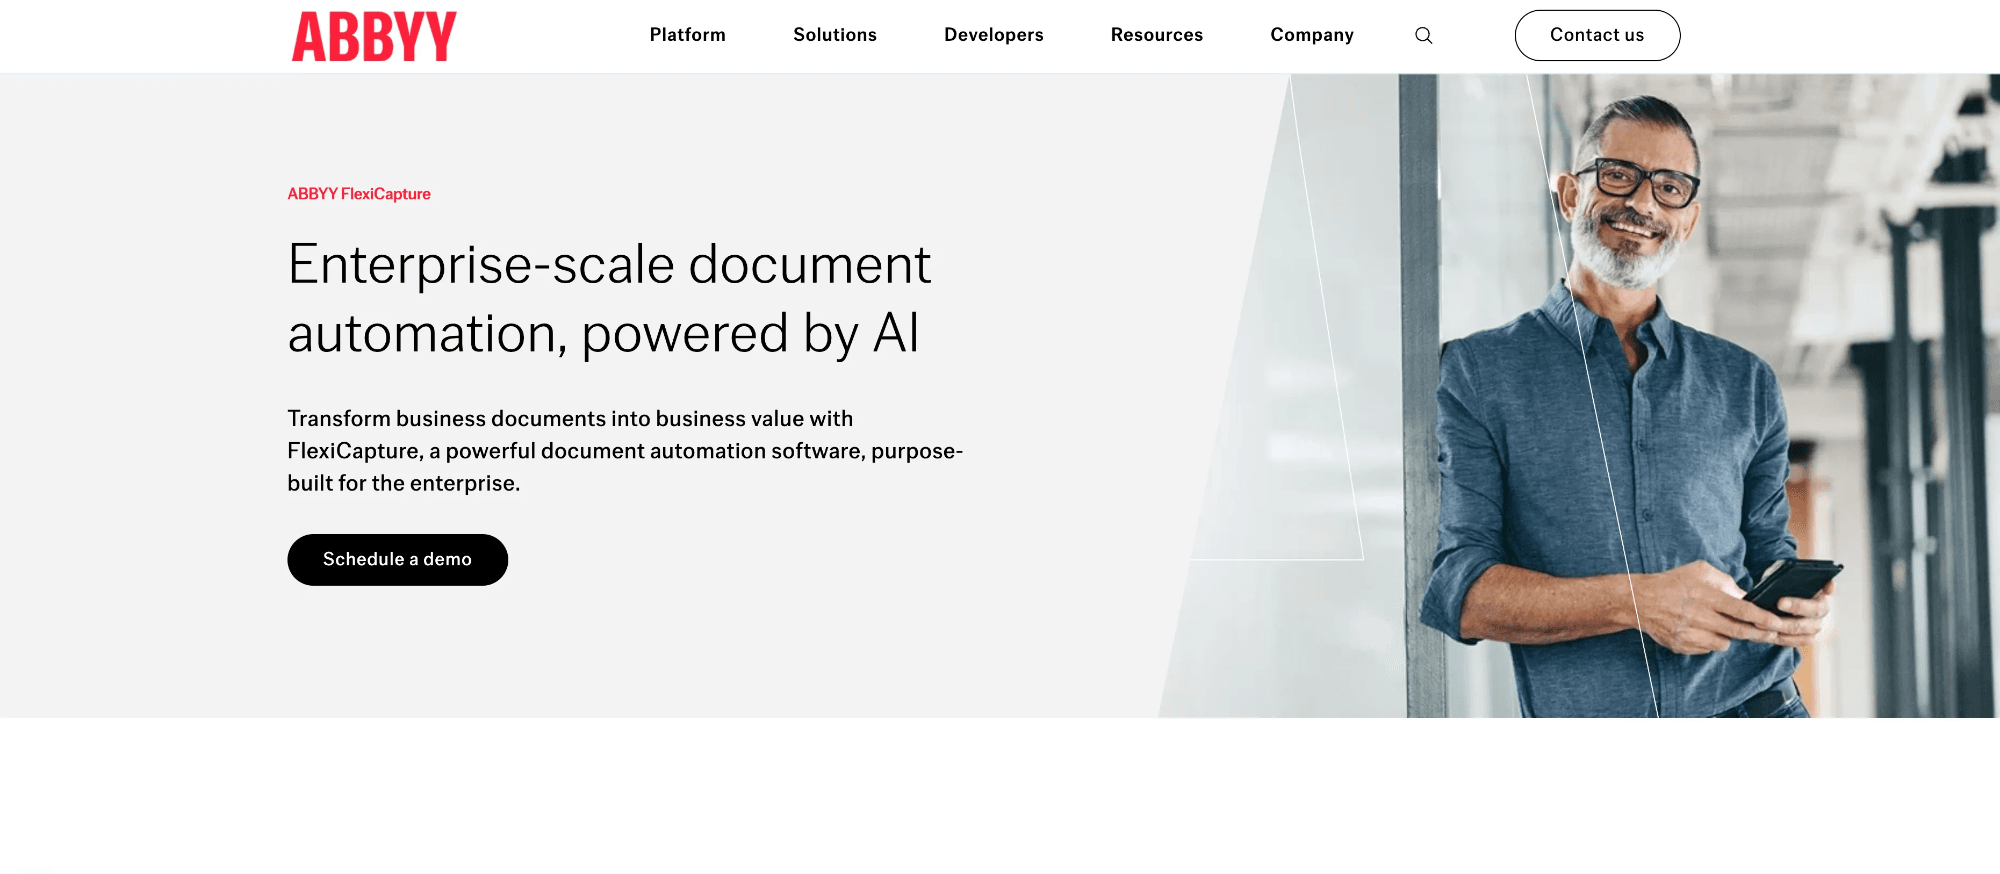Click the paragraph starting 'Transform business documents'
Viewport: 2000px width, 874px height.
(x=625, y=451)
